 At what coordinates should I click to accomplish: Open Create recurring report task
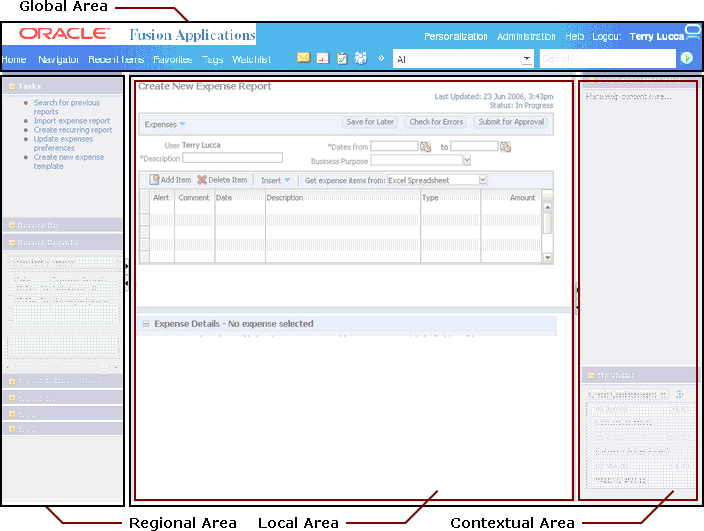(73, 130)
